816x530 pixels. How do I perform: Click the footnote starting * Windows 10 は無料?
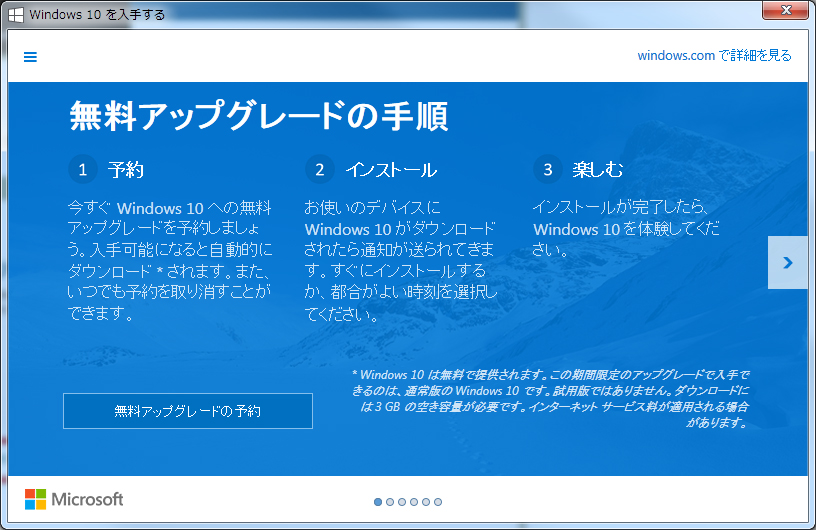click(x=551, y=398)
